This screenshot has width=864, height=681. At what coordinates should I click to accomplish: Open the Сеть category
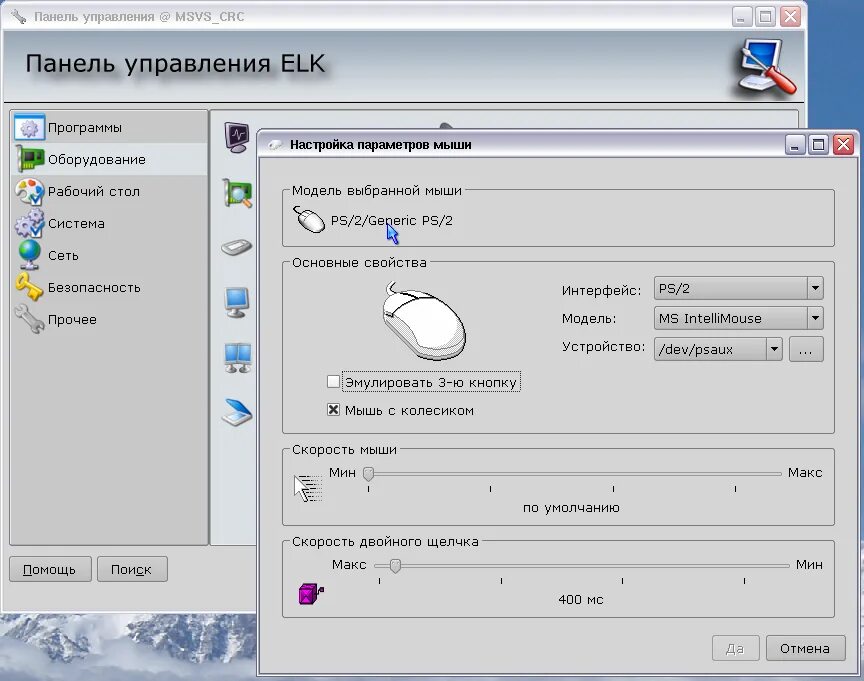[x=109, y=255]
